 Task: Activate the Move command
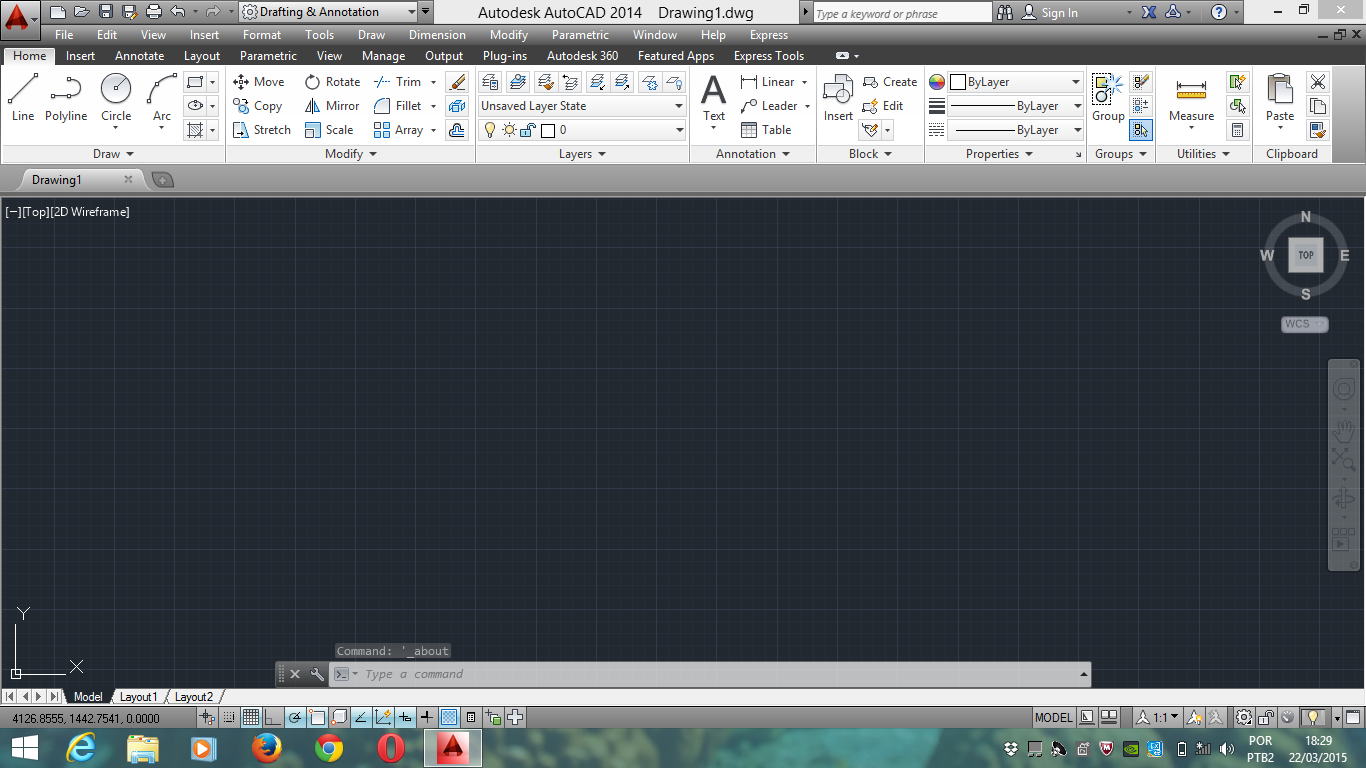[x=258, y=82]
